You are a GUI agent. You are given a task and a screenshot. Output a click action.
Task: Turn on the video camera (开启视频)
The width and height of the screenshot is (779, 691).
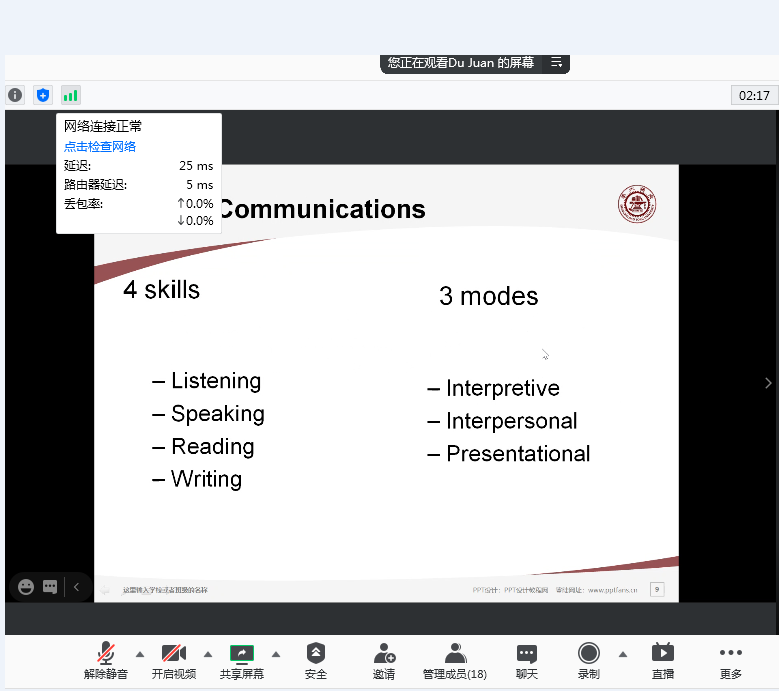[174, 661]
